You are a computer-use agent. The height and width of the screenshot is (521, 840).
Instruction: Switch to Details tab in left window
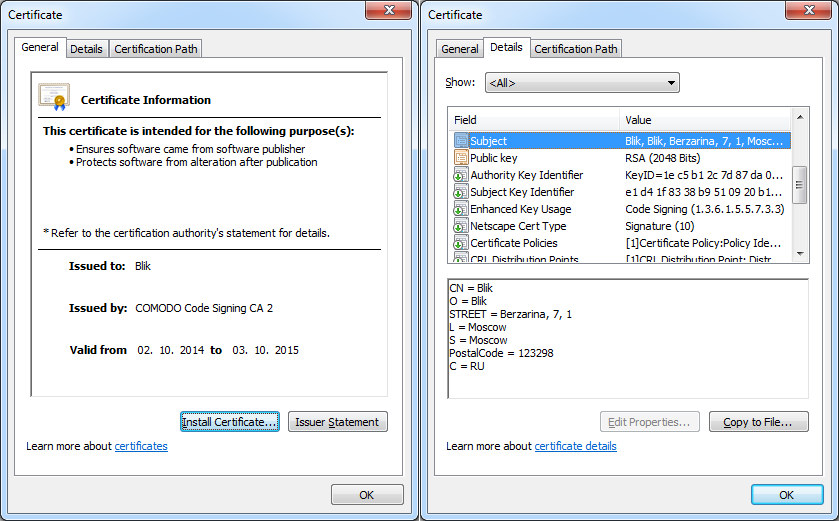[x=86, y=49]
